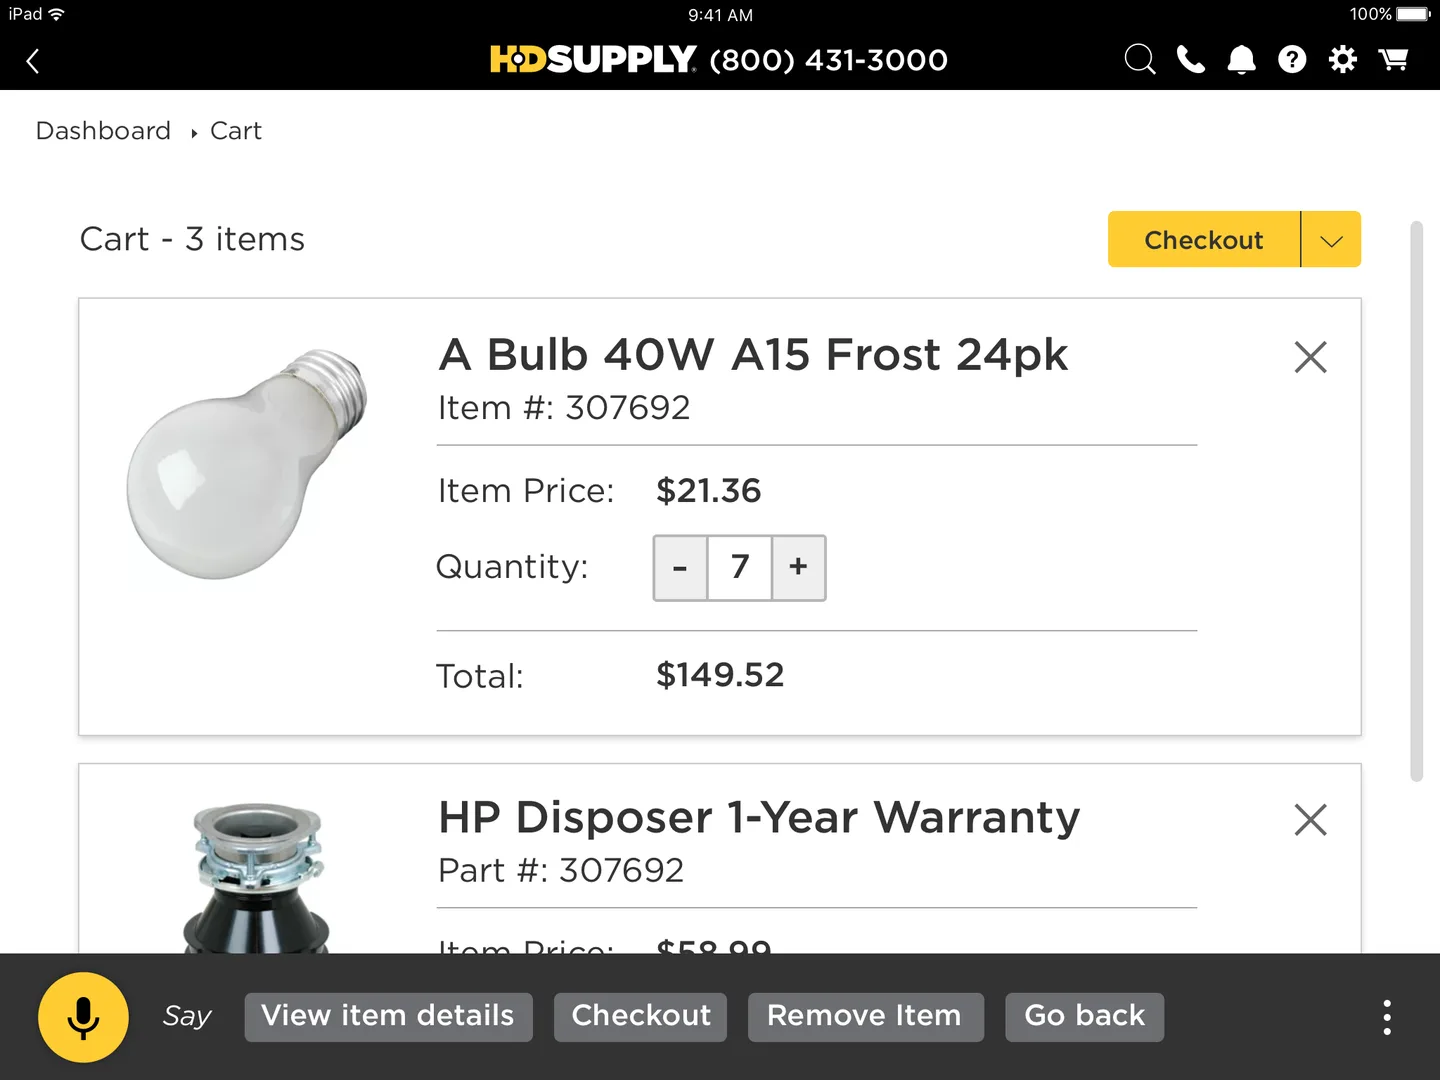This screenshot has height=1080, width=1440.
Task: Activate the voice microphone button
Action: pos(84,1017)
